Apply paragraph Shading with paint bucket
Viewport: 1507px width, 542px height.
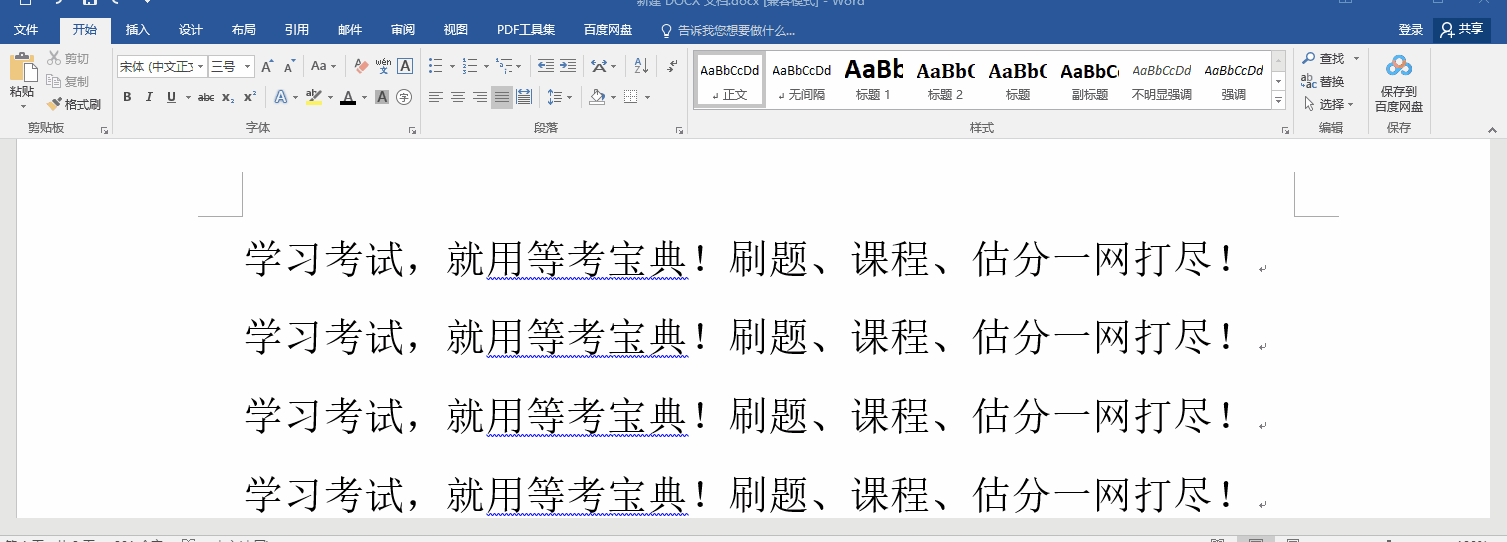click(x=597, y=97)
